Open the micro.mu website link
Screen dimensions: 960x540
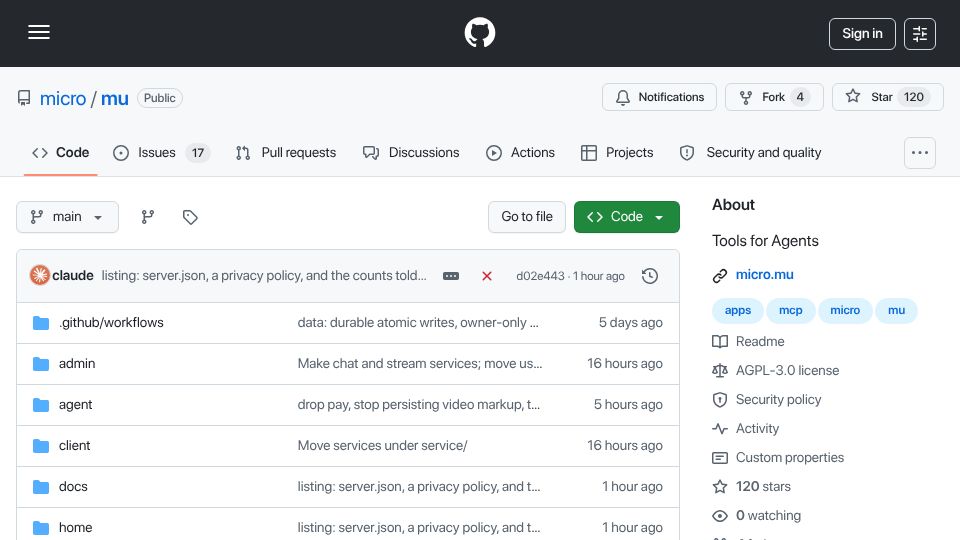765,275
